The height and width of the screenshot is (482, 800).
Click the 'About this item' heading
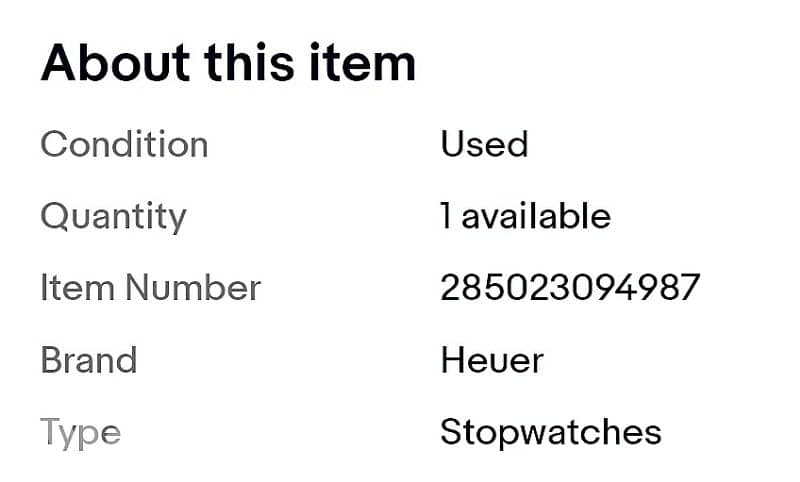227,65
